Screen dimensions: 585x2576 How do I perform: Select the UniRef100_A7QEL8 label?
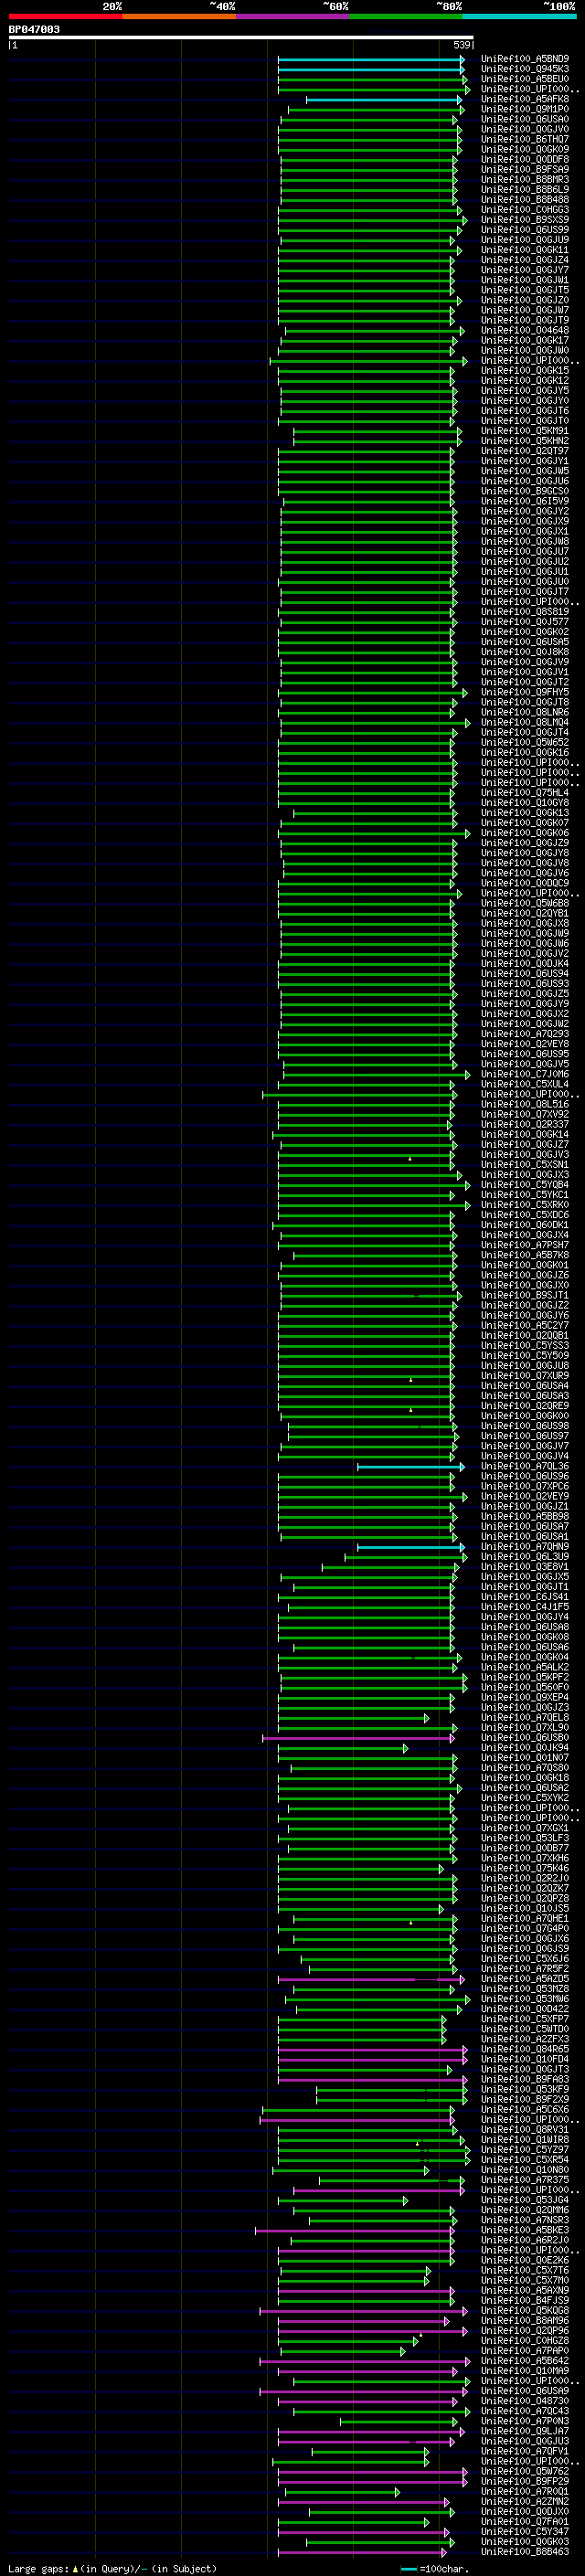pyautogui.click(x=525, y=1717)
